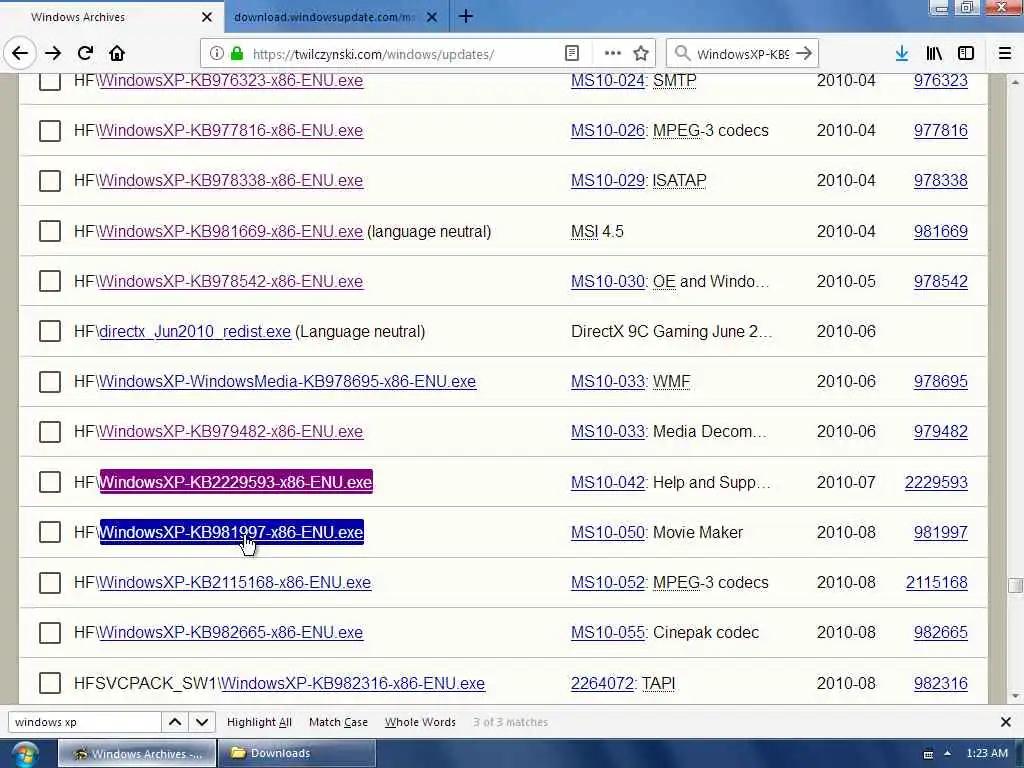Open the MS10-050 bulletin link
The width and height of the screenshot is (1024, 768).
(x=607, y=532)
